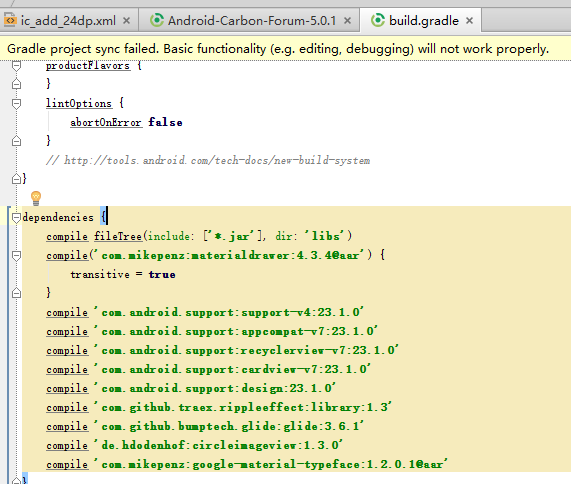This screenshot has height=484, width=571.
Task: Click the abortOnError property
Action: point(106,122)
